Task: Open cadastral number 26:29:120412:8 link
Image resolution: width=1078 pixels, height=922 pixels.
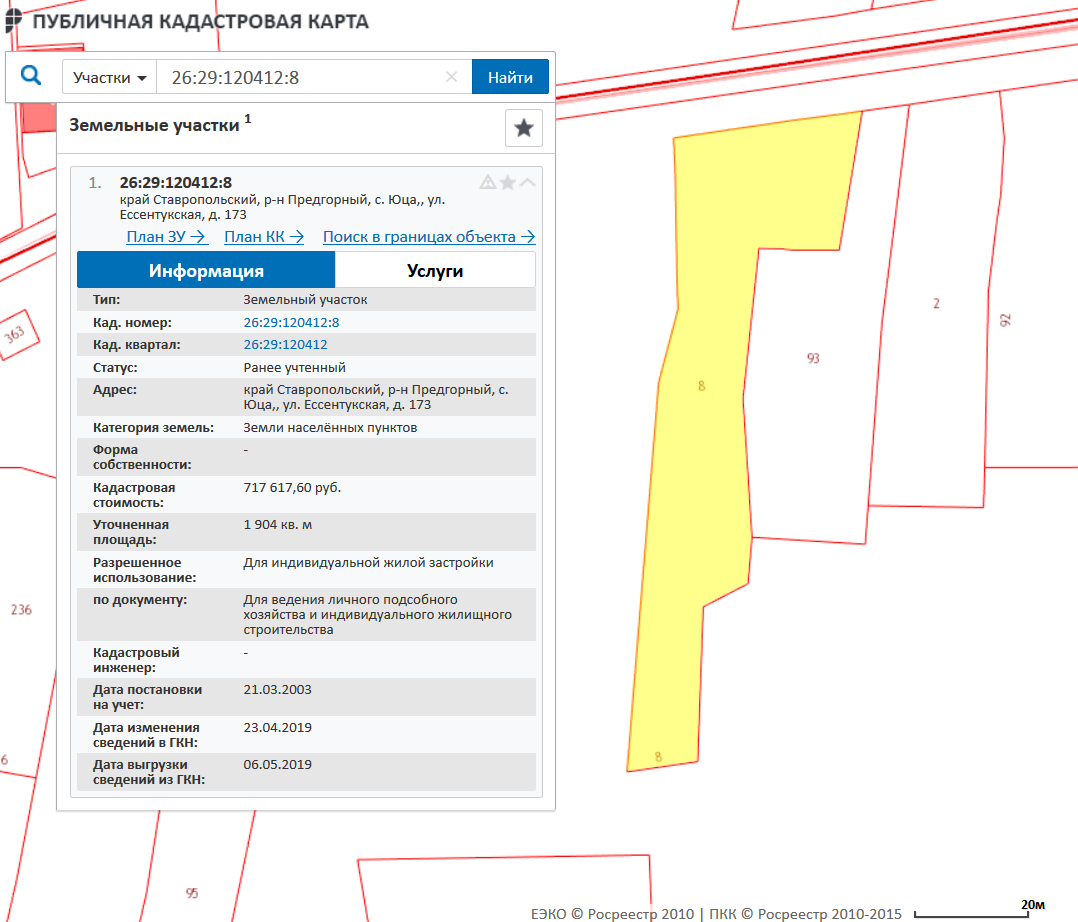Action: 291,323
